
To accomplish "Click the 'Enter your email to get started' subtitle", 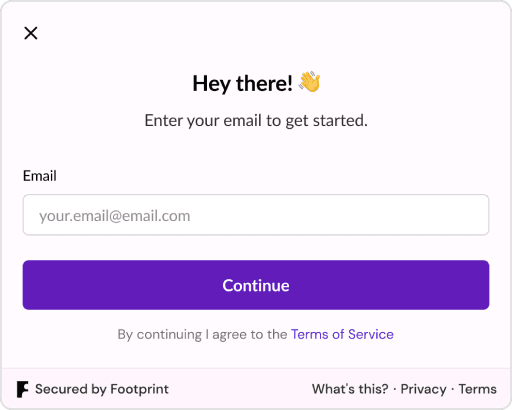I will [256, 120].
